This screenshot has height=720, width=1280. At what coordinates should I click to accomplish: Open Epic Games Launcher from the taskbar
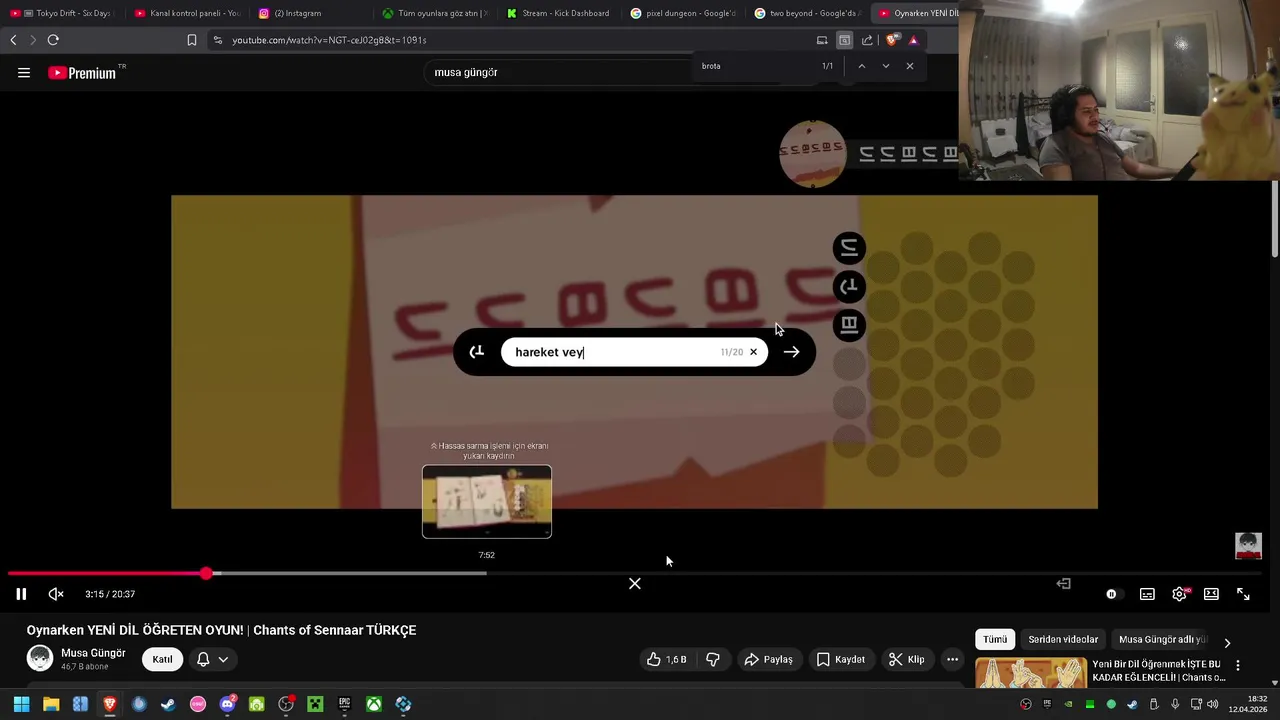pyautogui.click(x=344, y=704)
